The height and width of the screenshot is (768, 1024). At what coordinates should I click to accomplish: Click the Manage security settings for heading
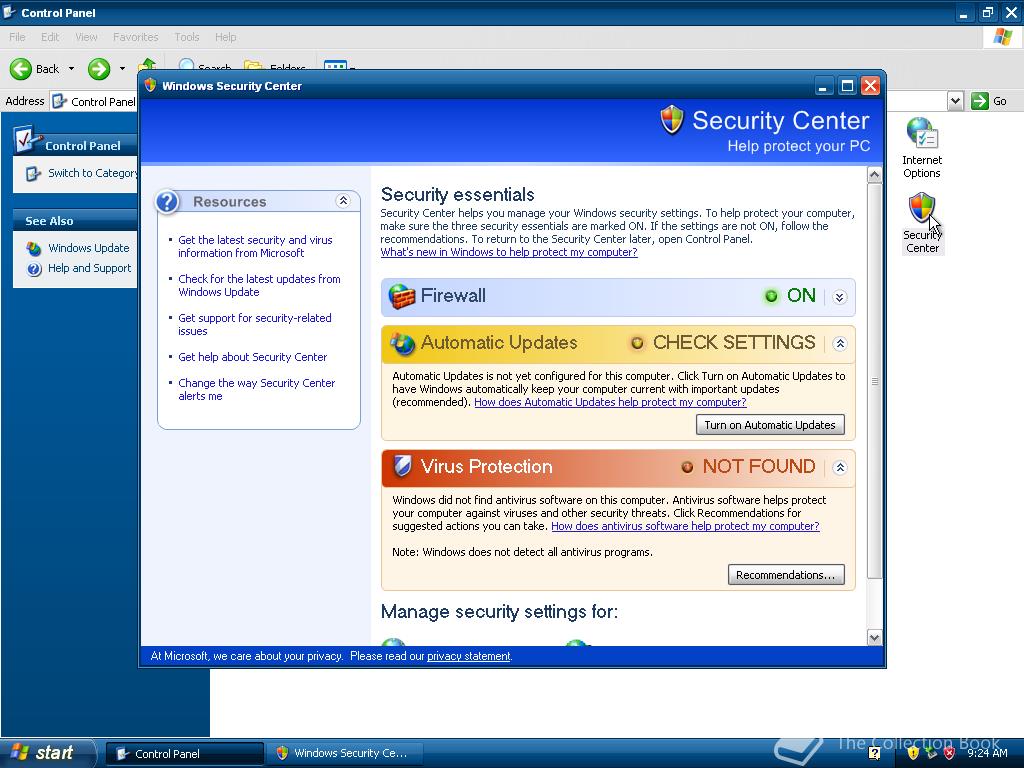[499, 612]
